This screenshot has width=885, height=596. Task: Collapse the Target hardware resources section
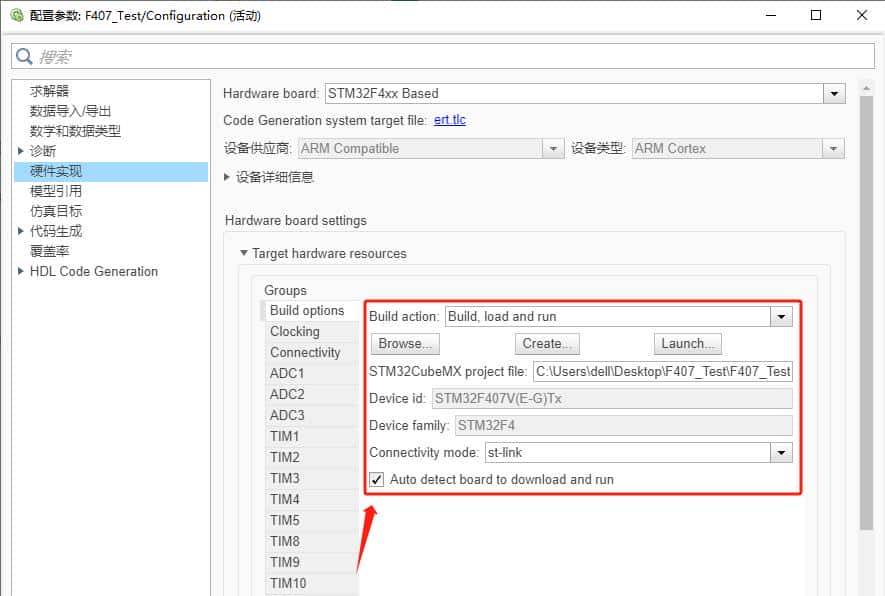point(245,254)
